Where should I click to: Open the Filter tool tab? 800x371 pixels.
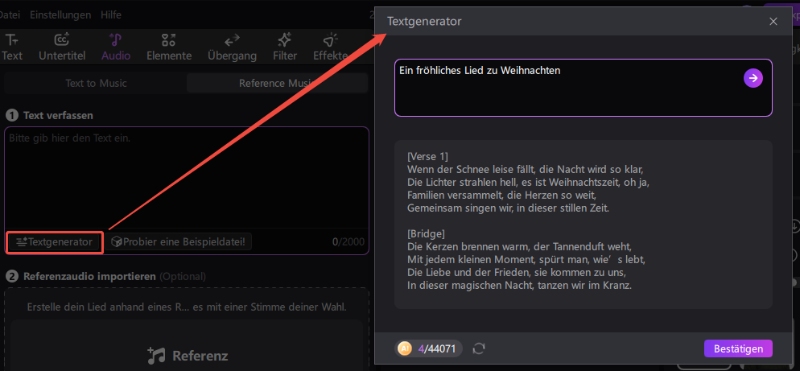pyautogui.click(x=285, y=47)
